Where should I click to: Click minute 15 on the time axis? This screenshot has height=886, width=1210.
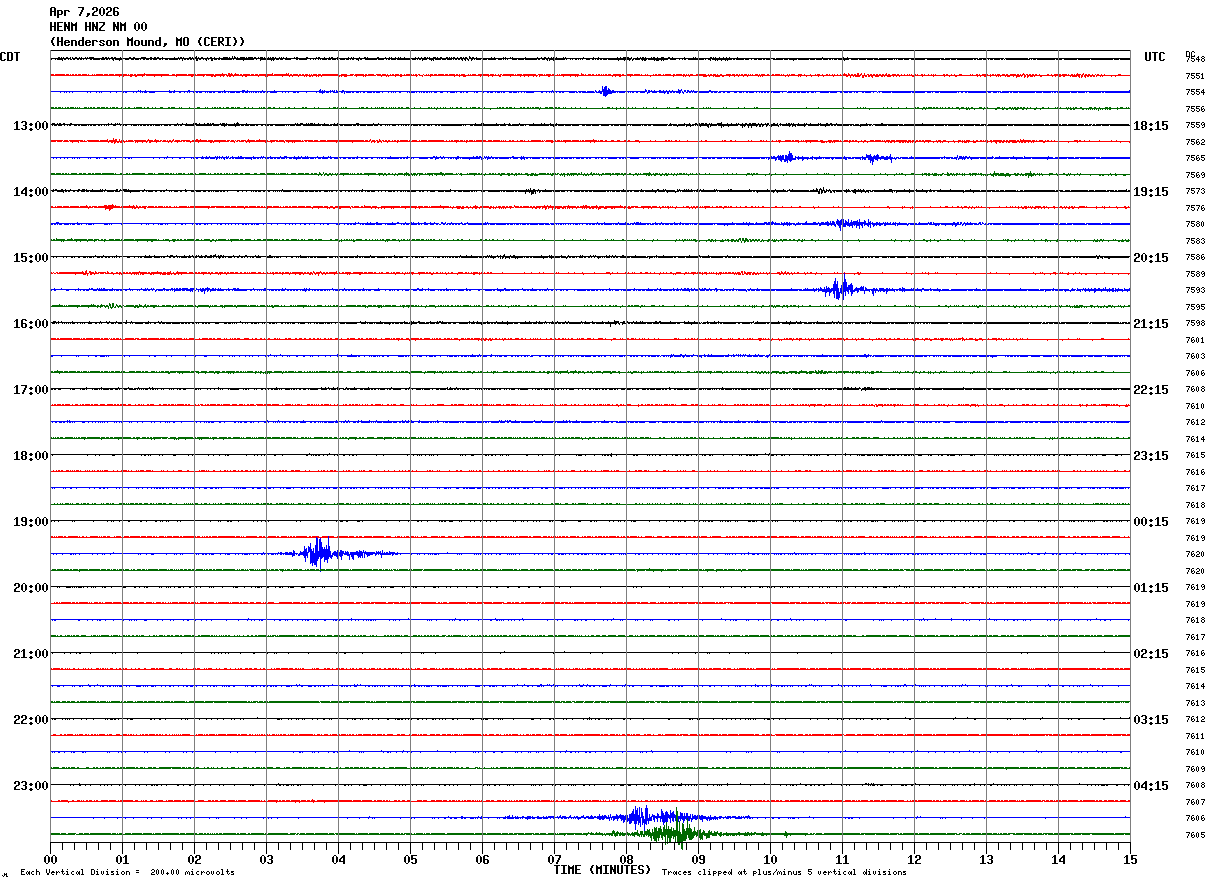click(x=1130, y=859)
